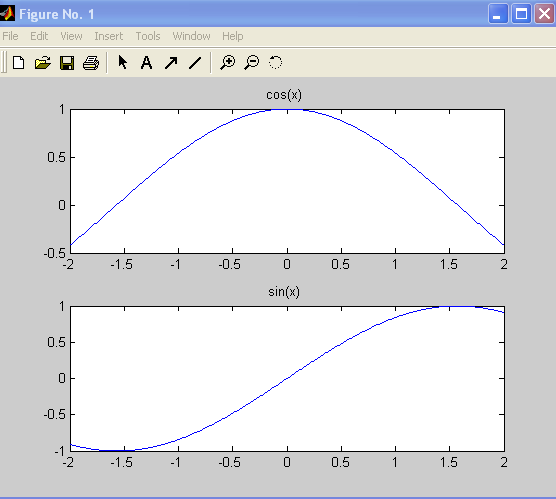This screenshot has width=556, height=499.
Task: Minimize the Figure No. 1 window
Action: coord(498,14)
